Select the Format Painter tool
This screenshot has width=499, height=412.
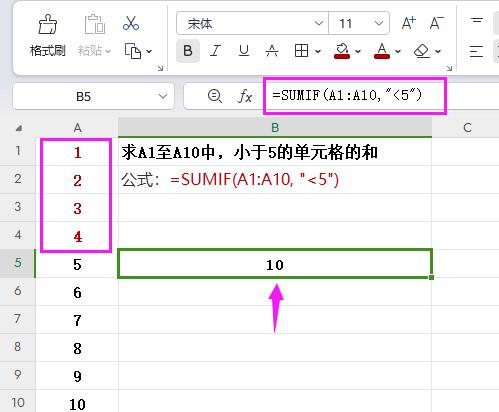[x=48, y=35]
